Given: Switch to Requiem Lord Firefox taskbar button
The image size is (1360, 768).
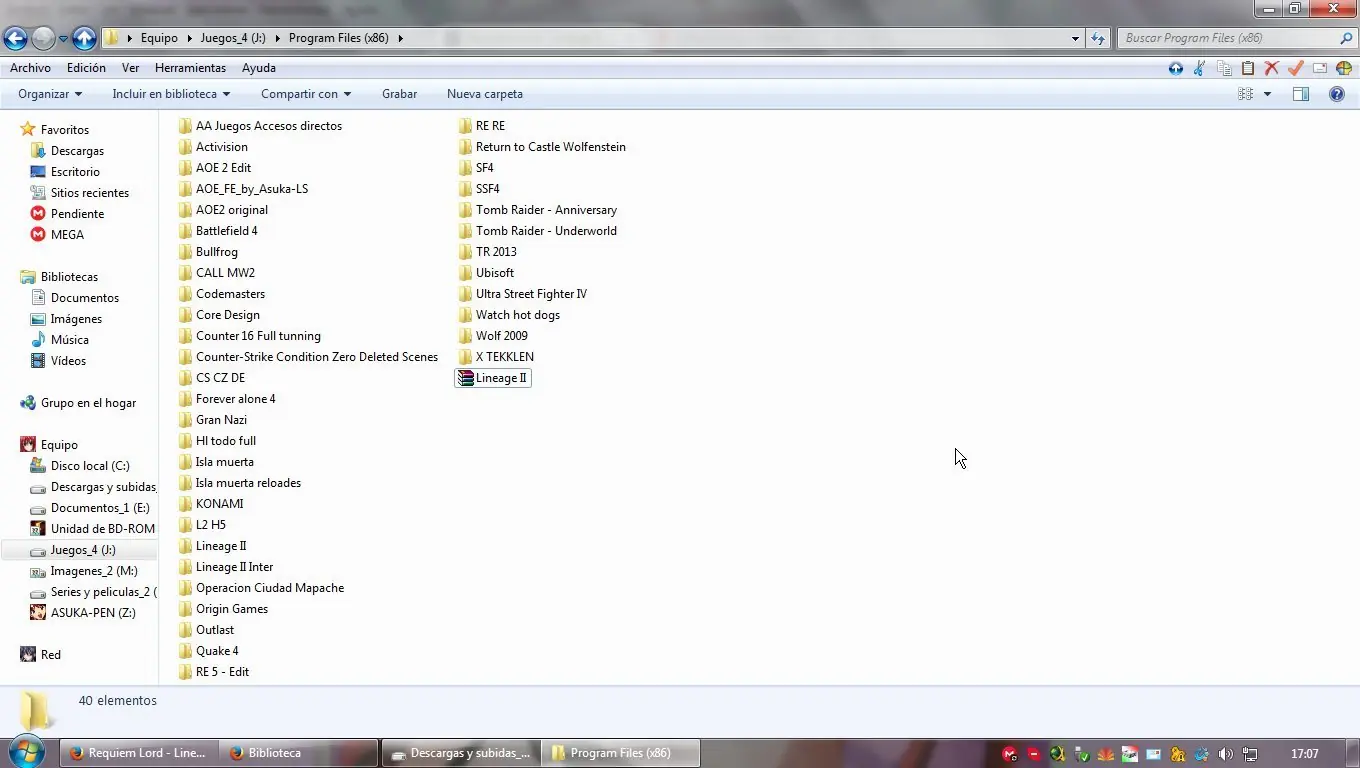Looking at the screenshot, I should [x=139, y=753].
